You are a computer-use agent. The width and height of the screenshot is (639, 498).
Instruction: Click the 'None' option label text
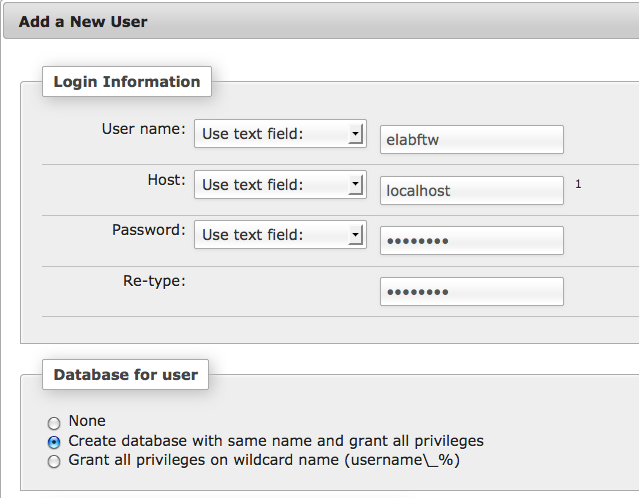(87, 421)
